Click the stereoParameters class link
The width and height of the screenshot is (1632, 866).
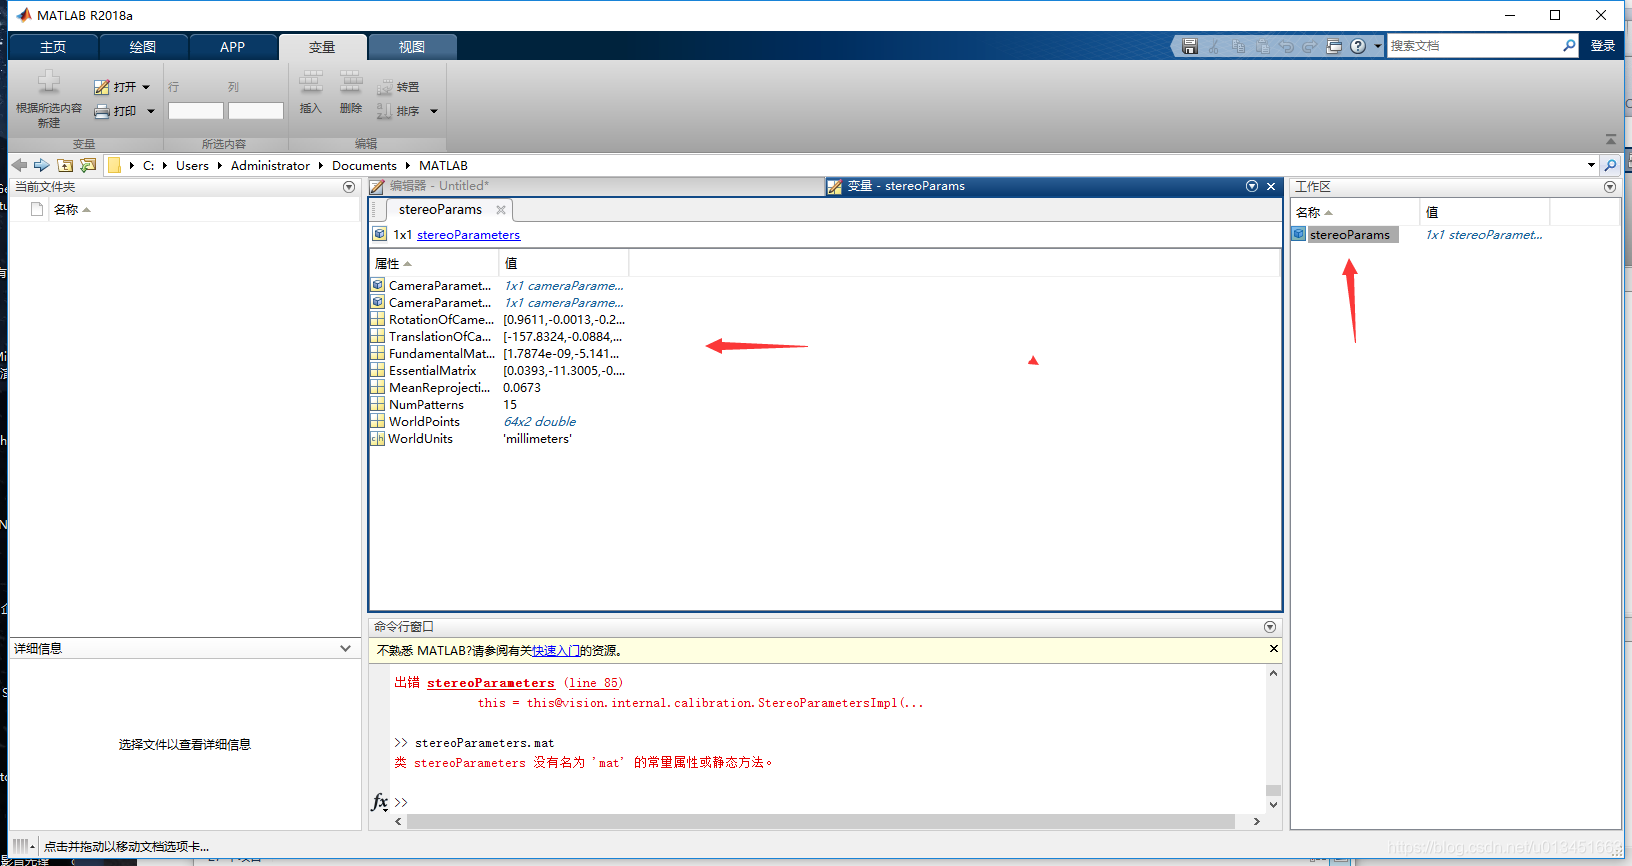pos(468,235)
